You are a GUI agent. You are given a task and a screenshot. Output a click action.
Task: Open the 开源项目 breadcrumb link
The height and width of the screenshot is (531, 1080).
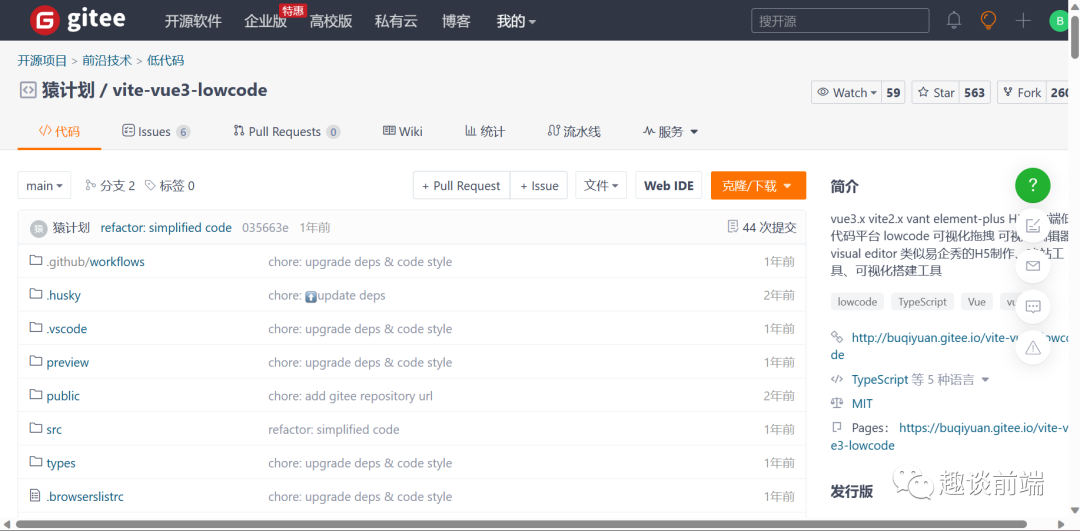tap(43, 61)
